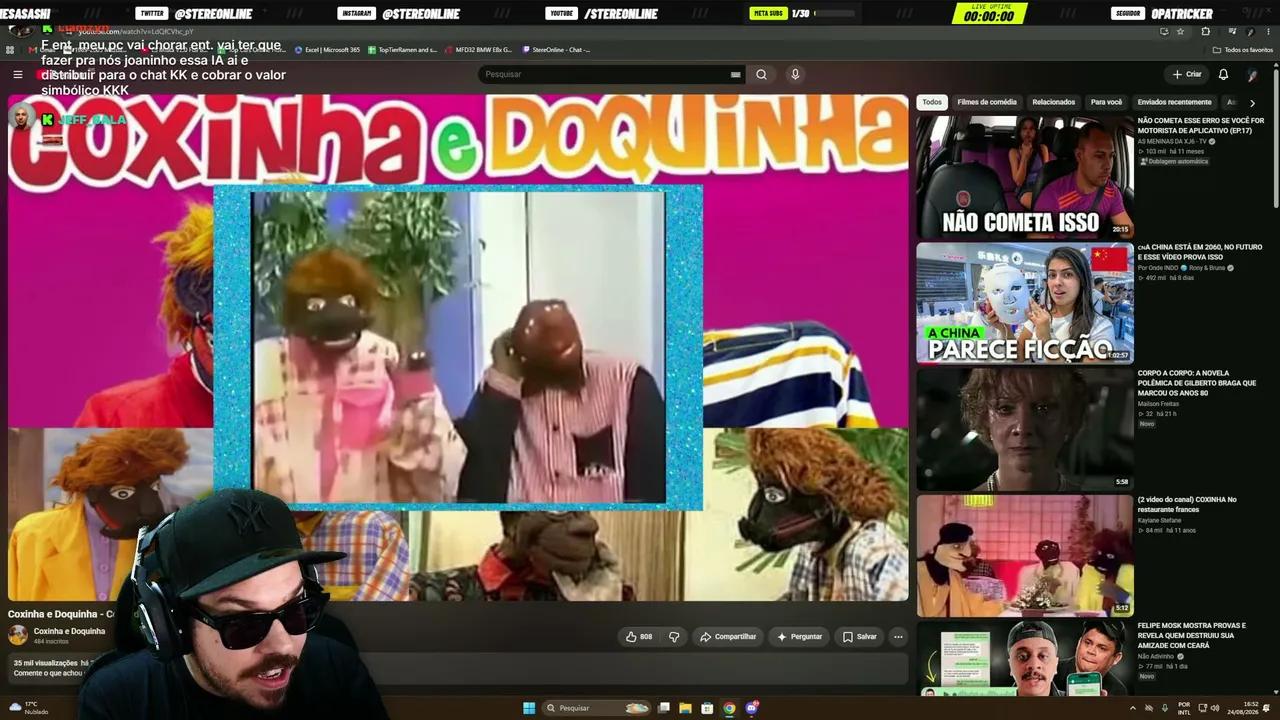Open the weather widget showing 17°C

point(29,708)
